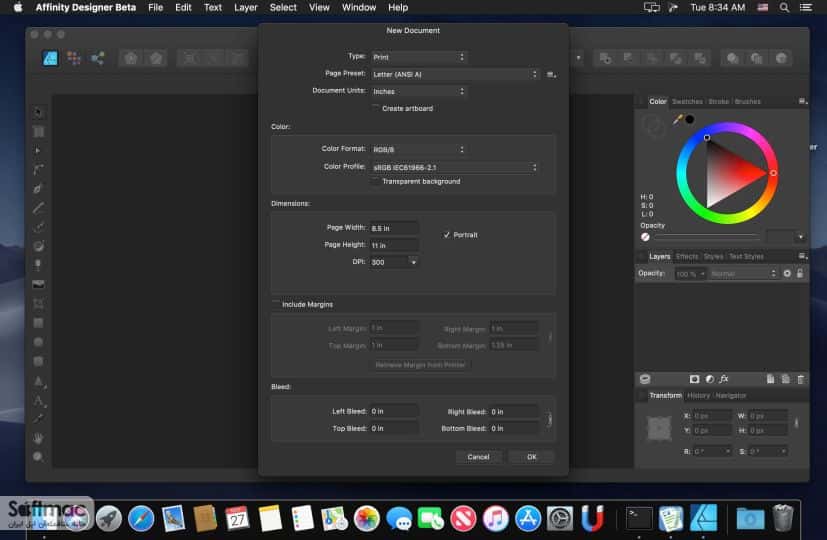Open Affinity Designer from the Dock
The height and width of the screenshot is (540, 827).
click(704, 518)
